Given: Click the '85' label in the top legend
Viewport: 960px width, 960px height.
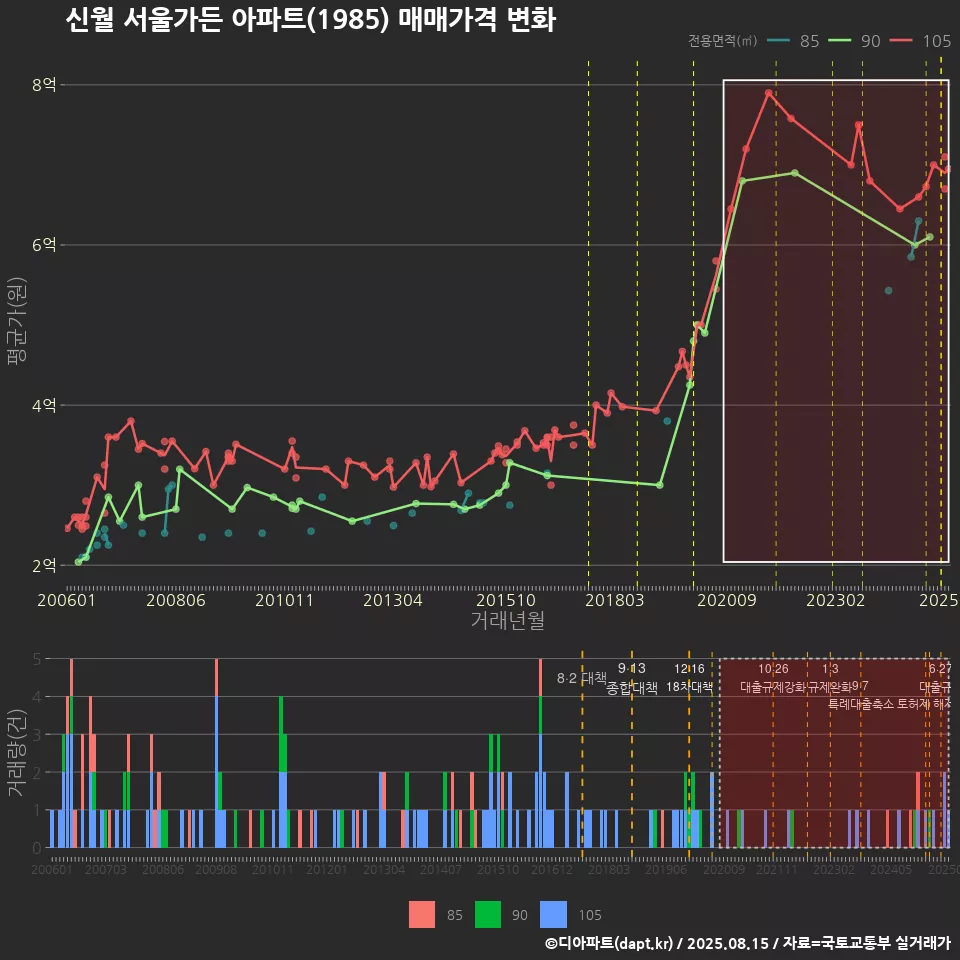Looking at the screenshot, I should point(809,41).
